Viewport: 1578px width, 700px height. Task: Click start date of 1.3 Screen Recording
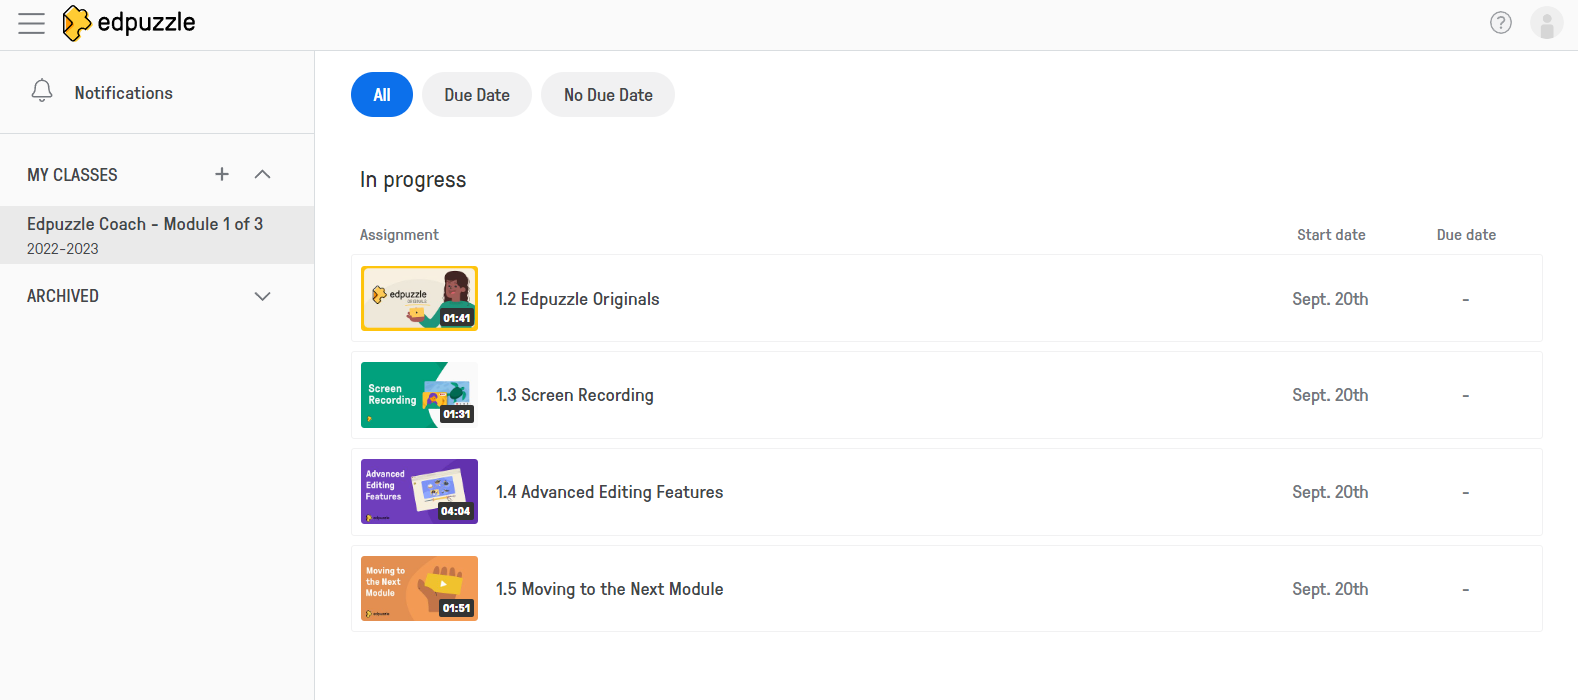pyautogui.click(x=1330, y=395)
